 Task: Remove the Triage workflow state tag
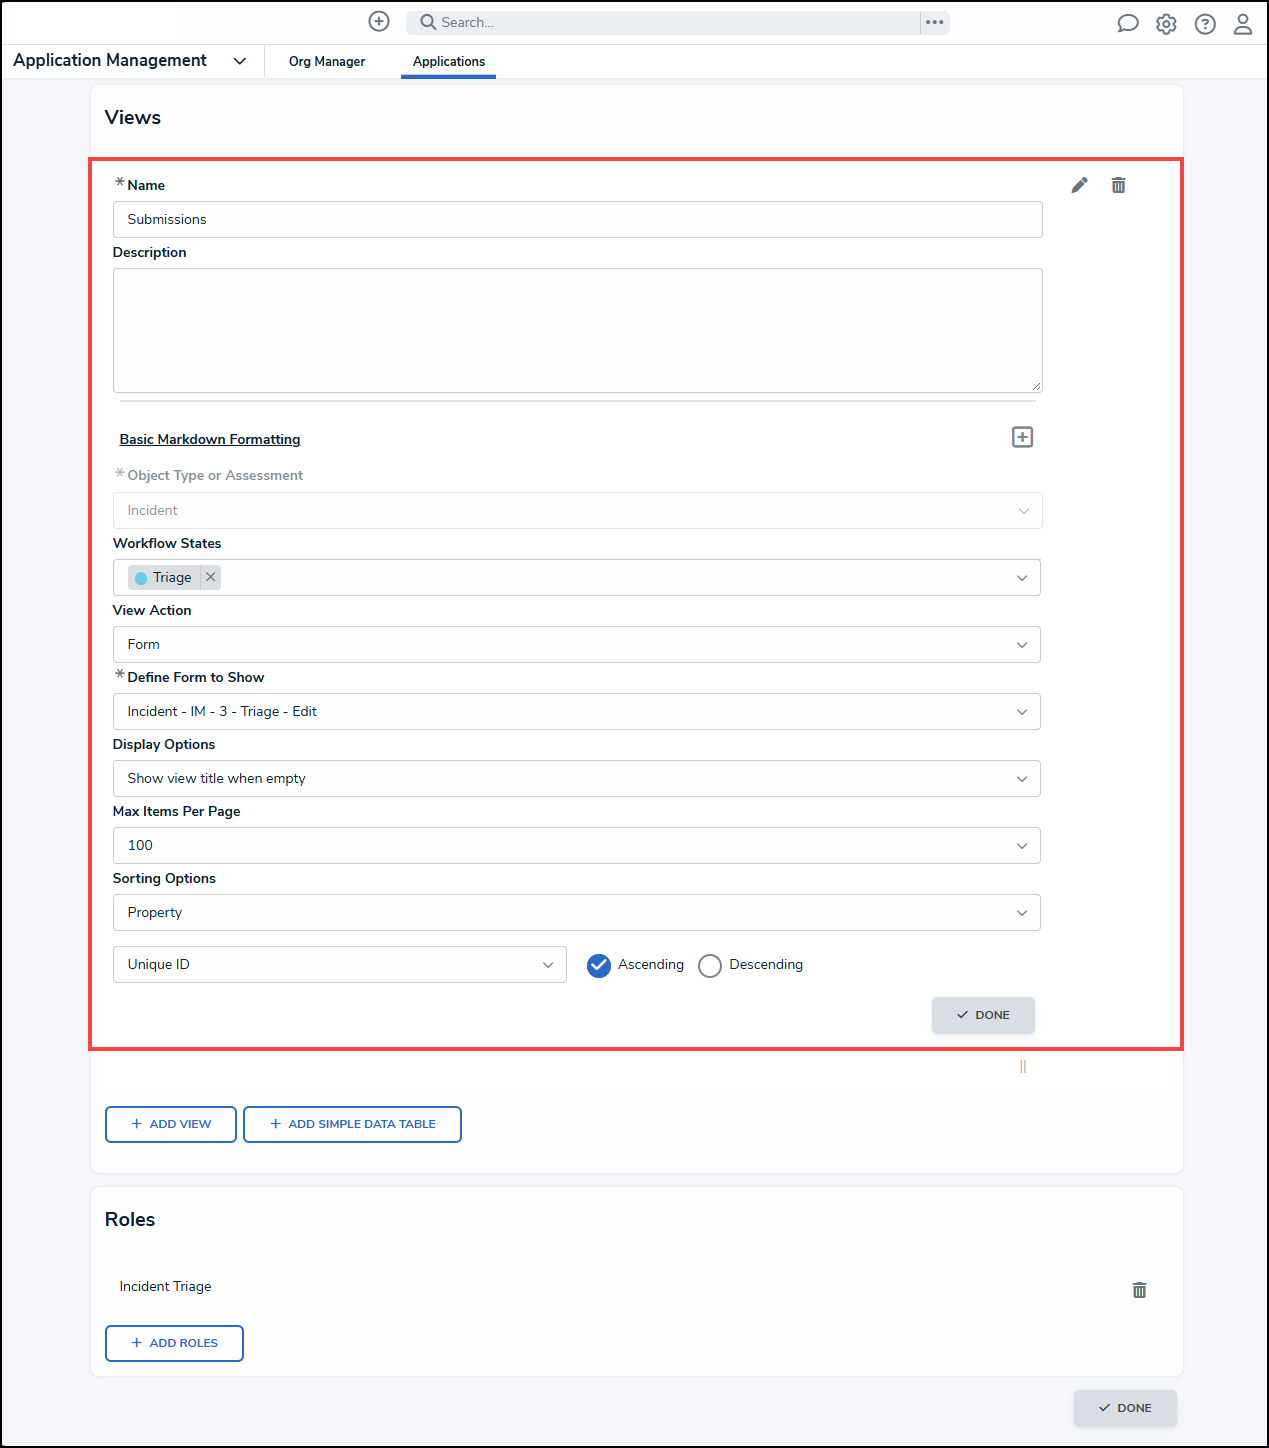point(211,577)
